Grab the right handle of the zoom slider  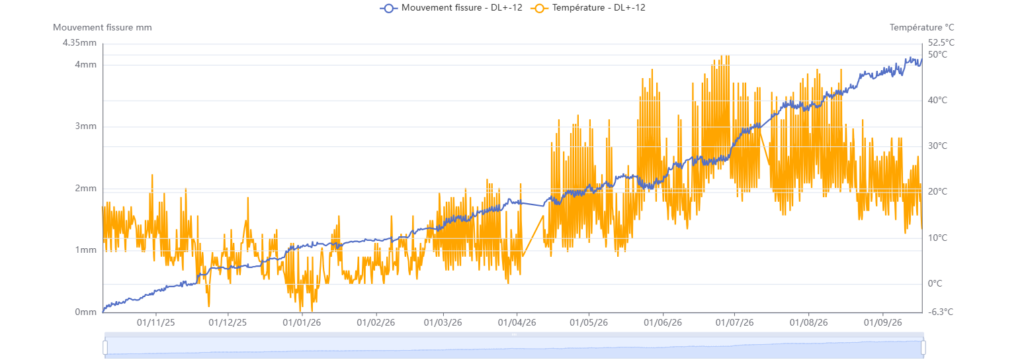click(923, 348)
